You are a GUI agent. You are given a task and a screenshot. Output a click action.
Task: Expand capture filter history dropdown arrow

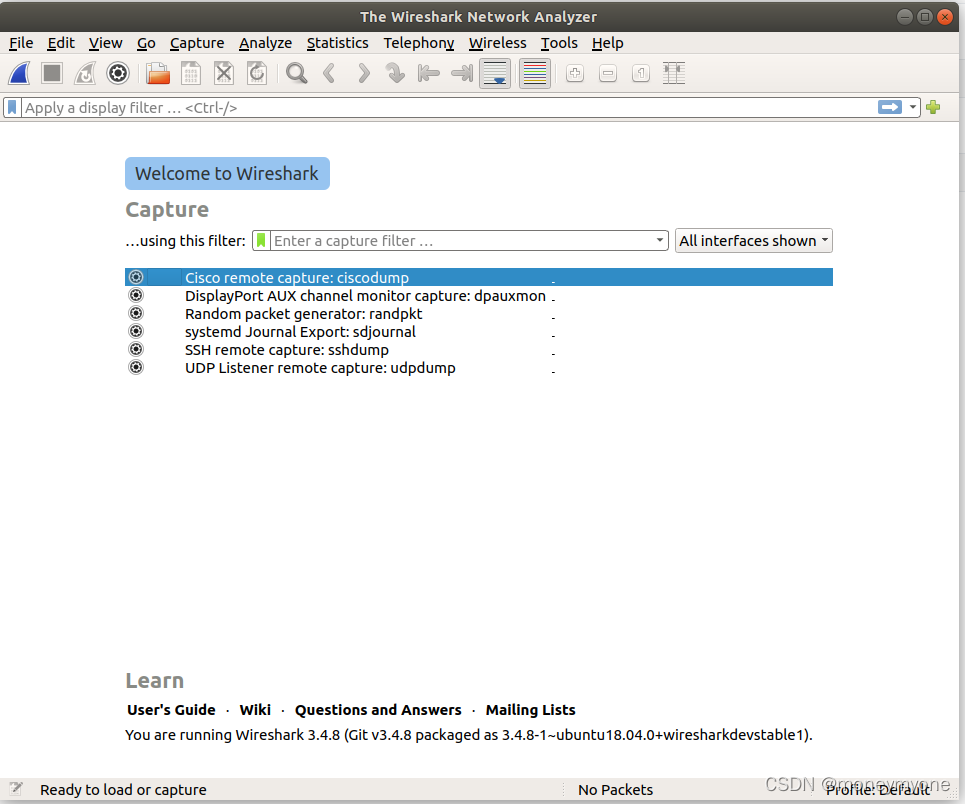tap(659, 241)
